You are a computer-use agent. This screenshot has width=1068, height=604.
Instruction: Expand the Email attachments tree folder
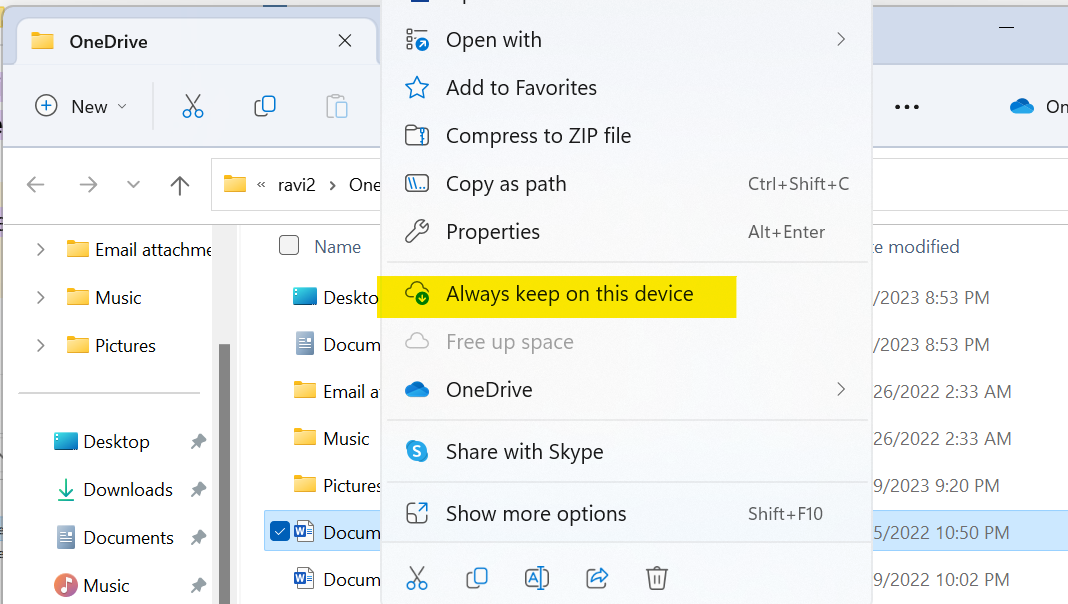point(41,250)
